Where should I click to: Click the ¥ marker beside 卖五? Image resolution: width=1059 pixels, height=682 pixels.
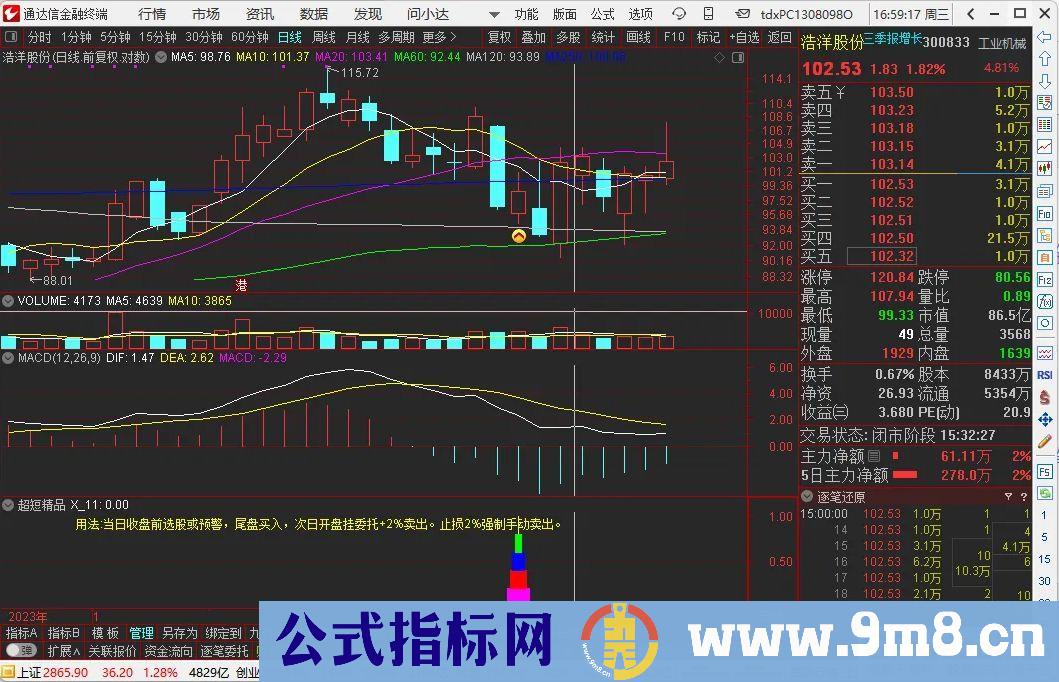pos(840,92)
